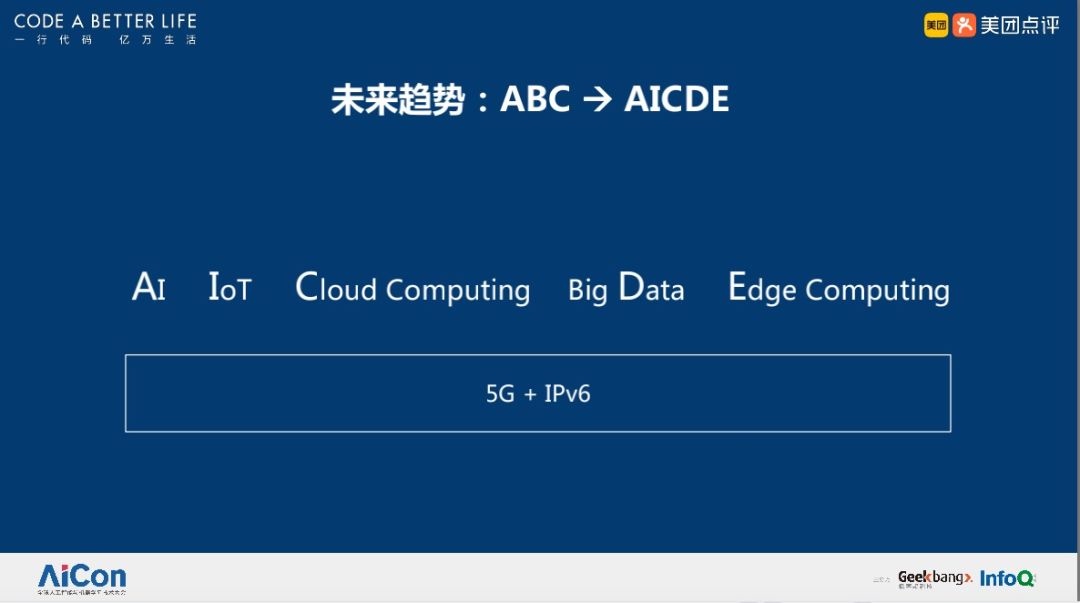This screenshot has height=603, width=1080.
Task: Click the CODE A BETTER LIFE slogan
Action: coord(105,20)
